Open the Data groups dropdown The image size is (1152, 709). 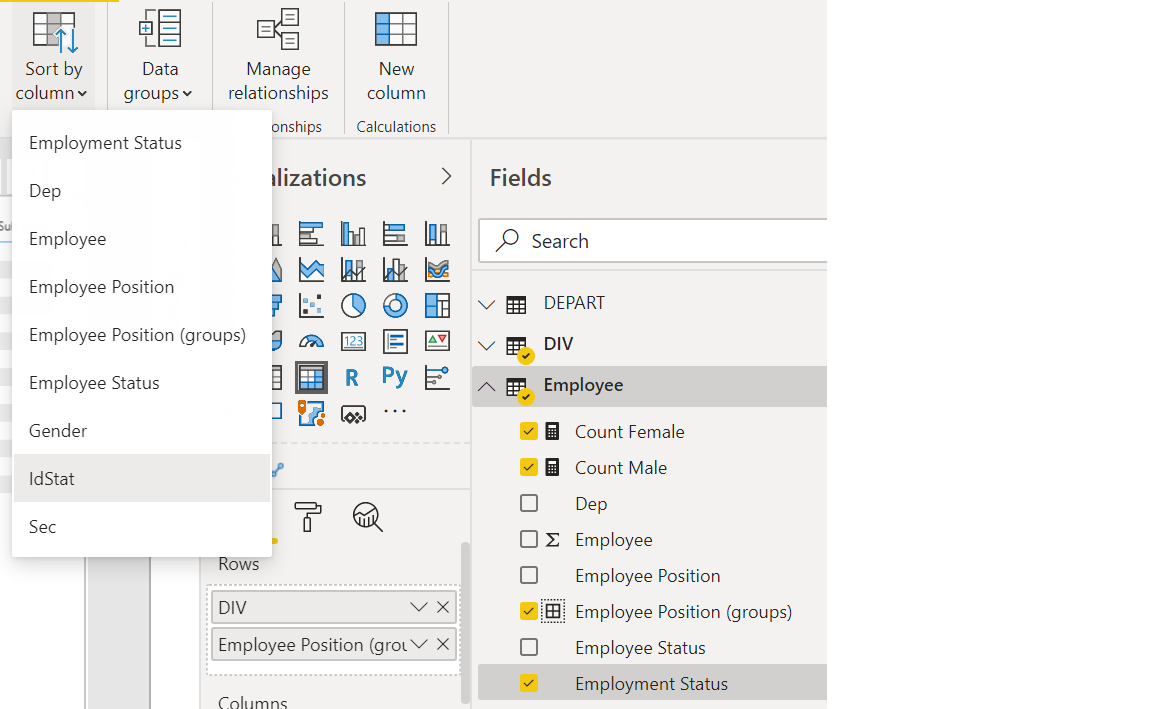(159, 55)
